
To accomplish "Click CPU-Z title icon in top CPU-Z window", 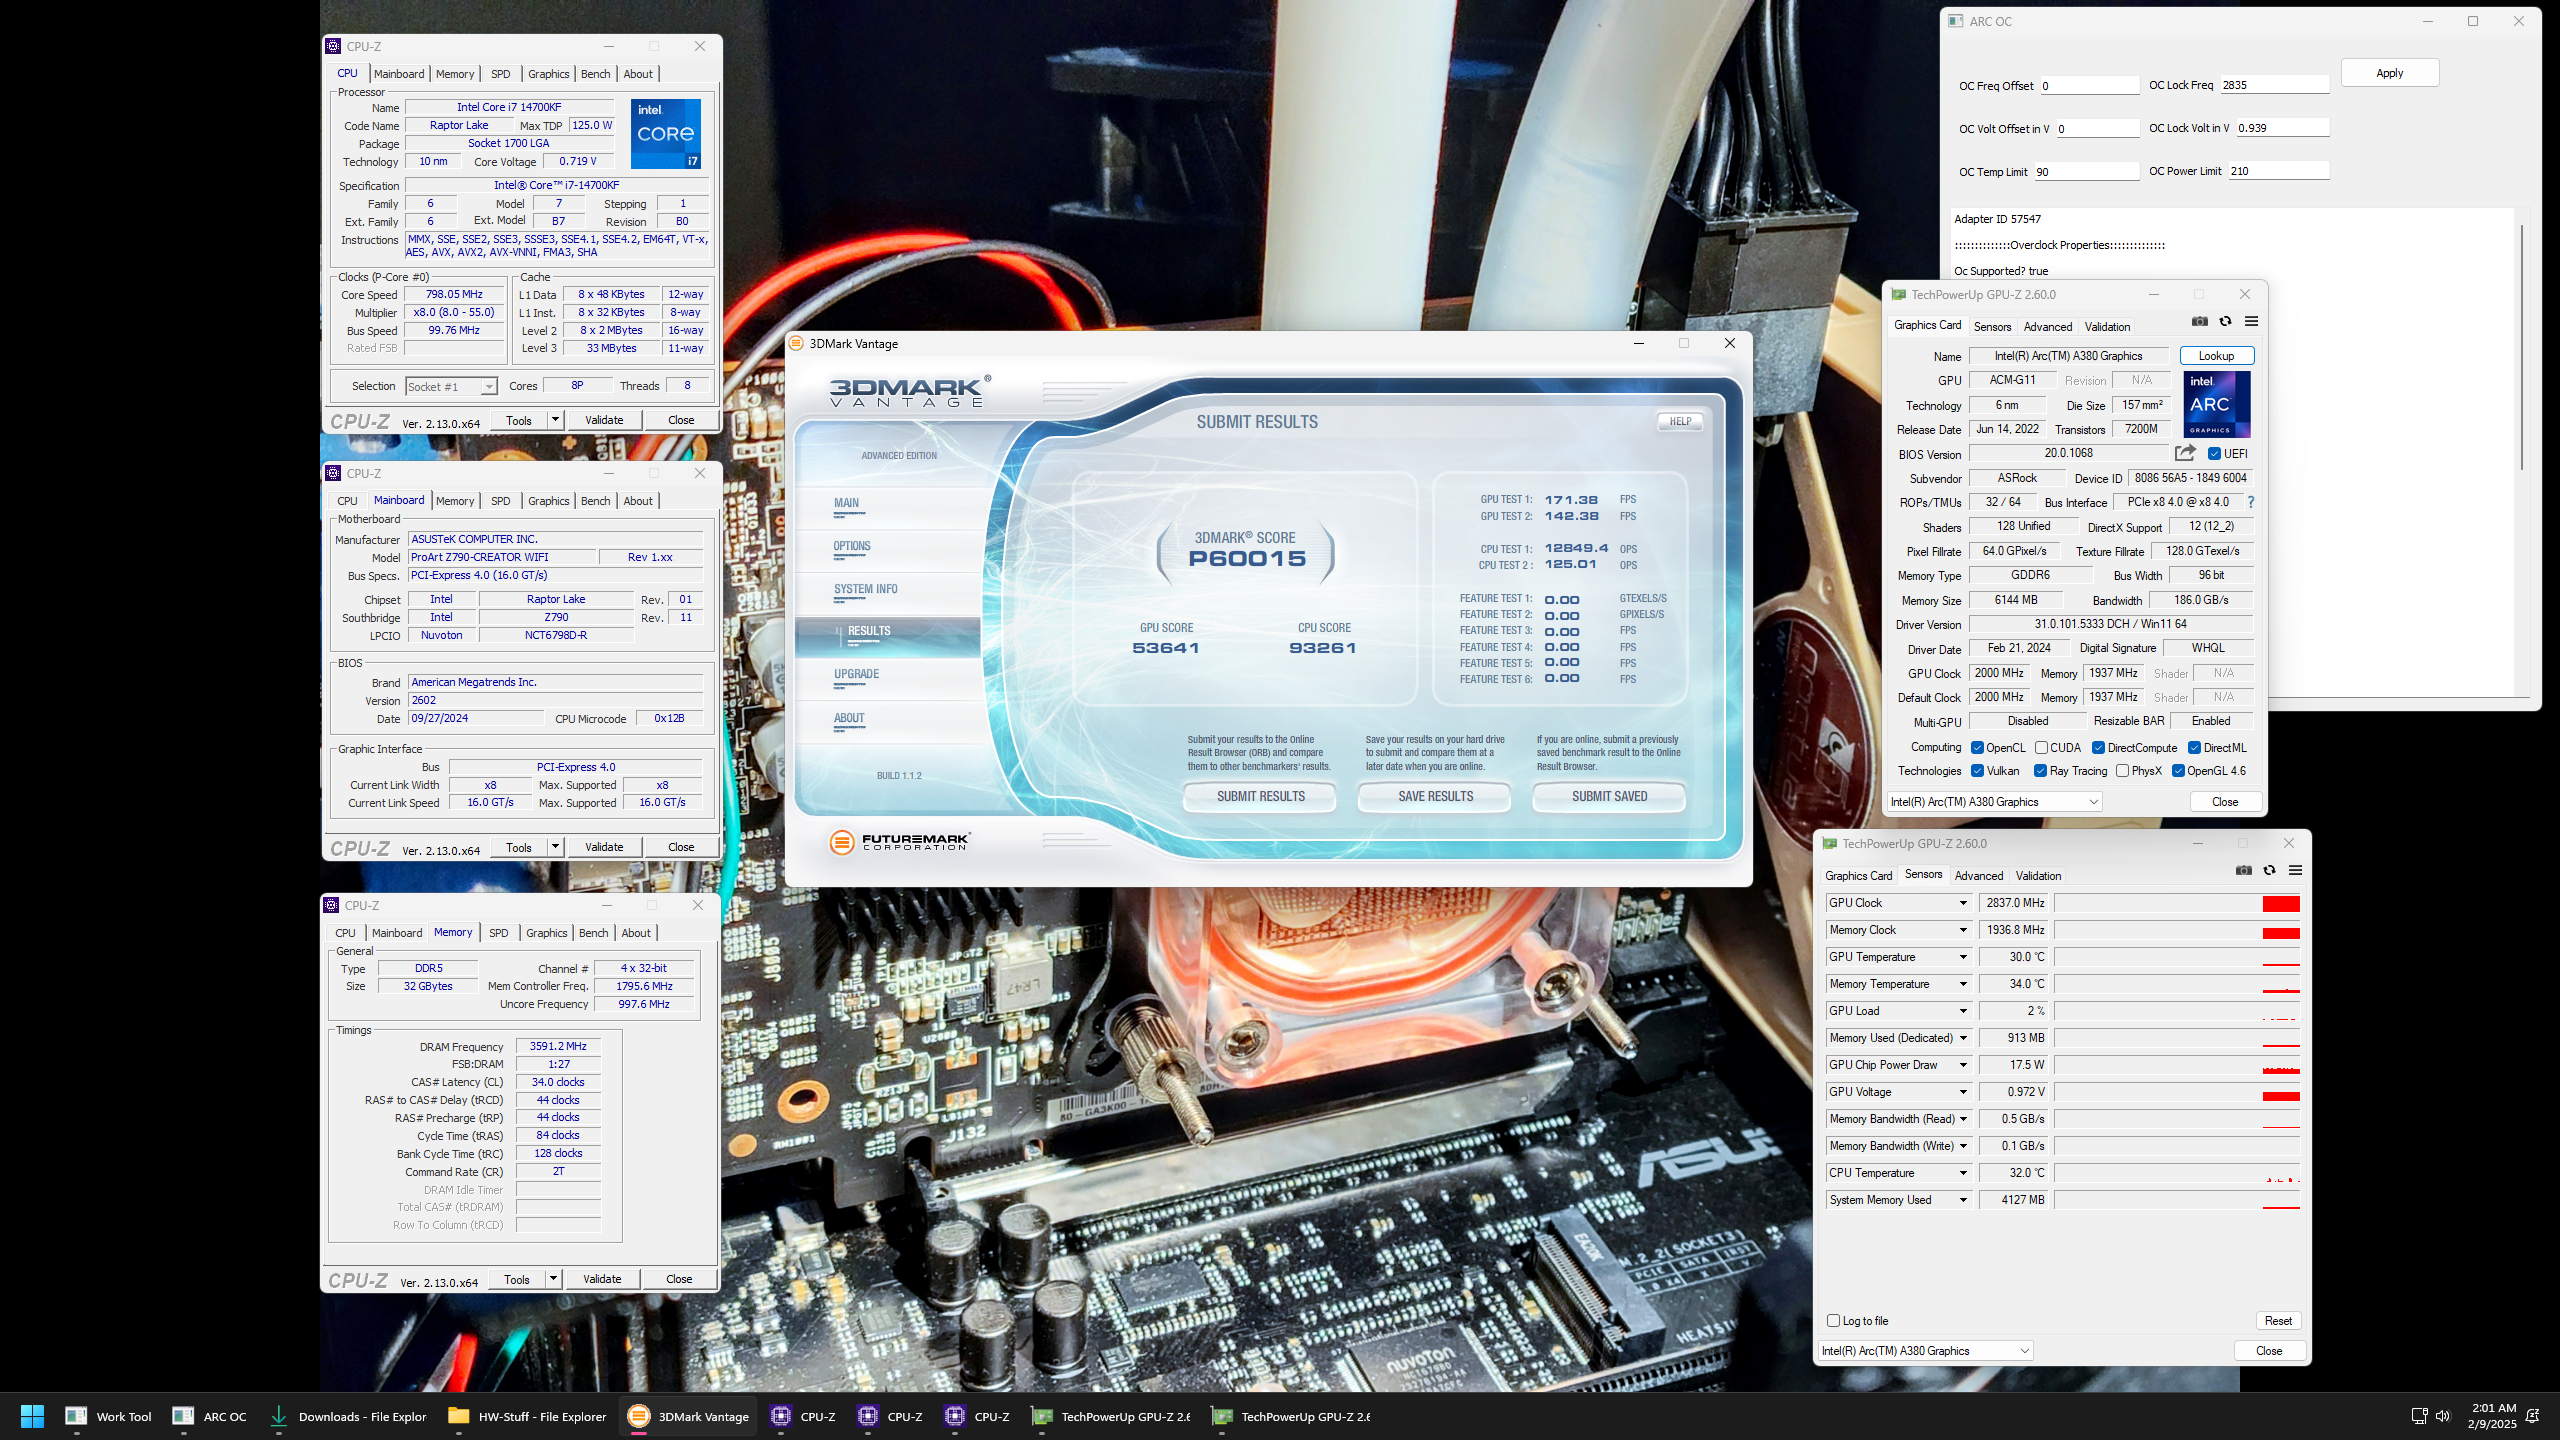I will 334,46.
